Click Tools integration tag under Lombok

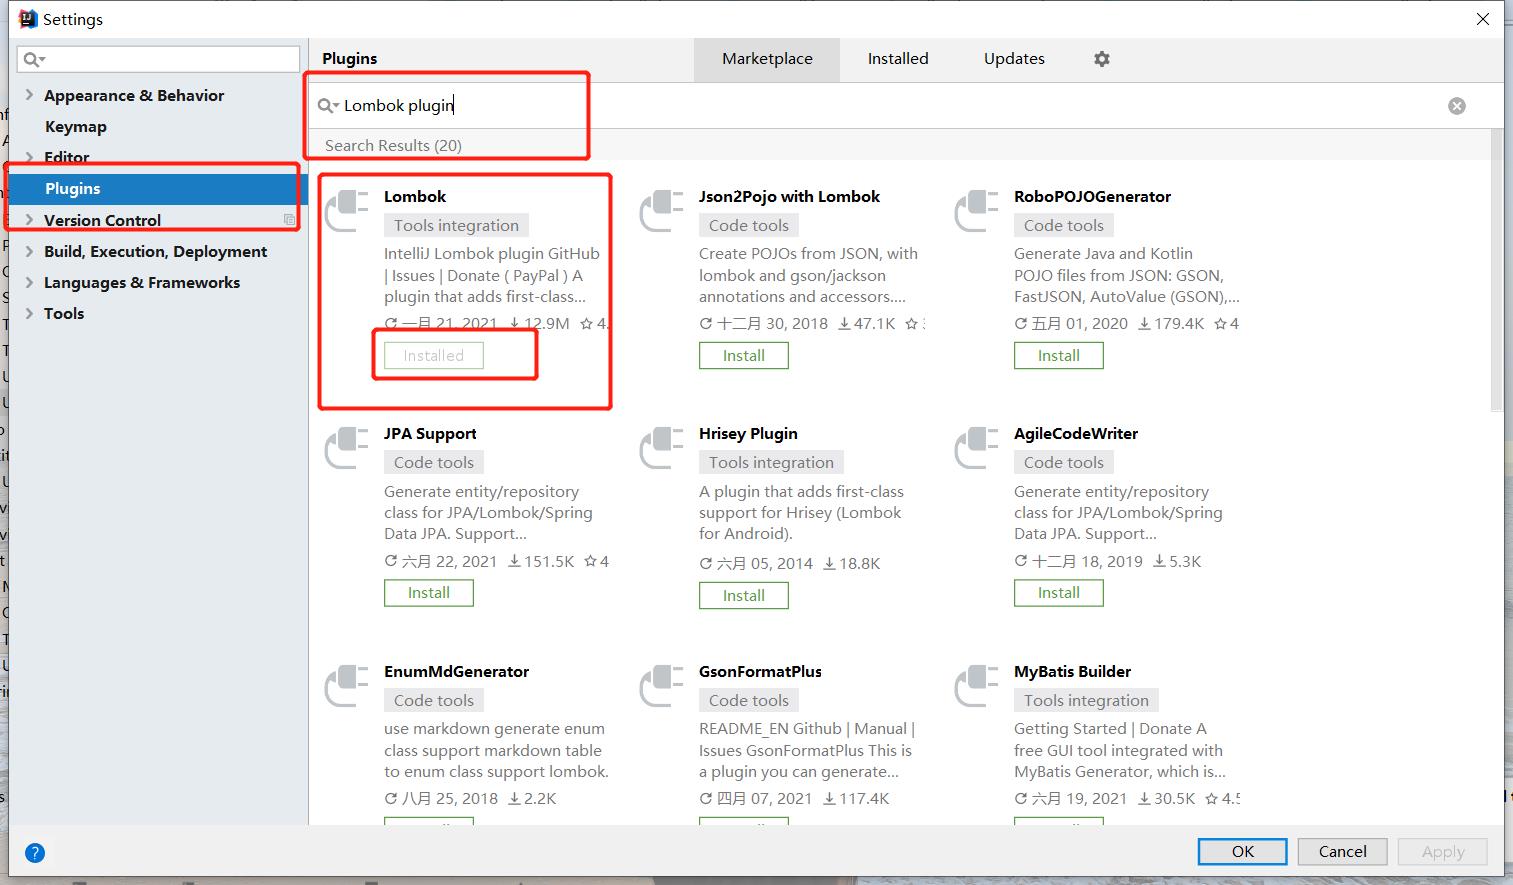point(456,226)
